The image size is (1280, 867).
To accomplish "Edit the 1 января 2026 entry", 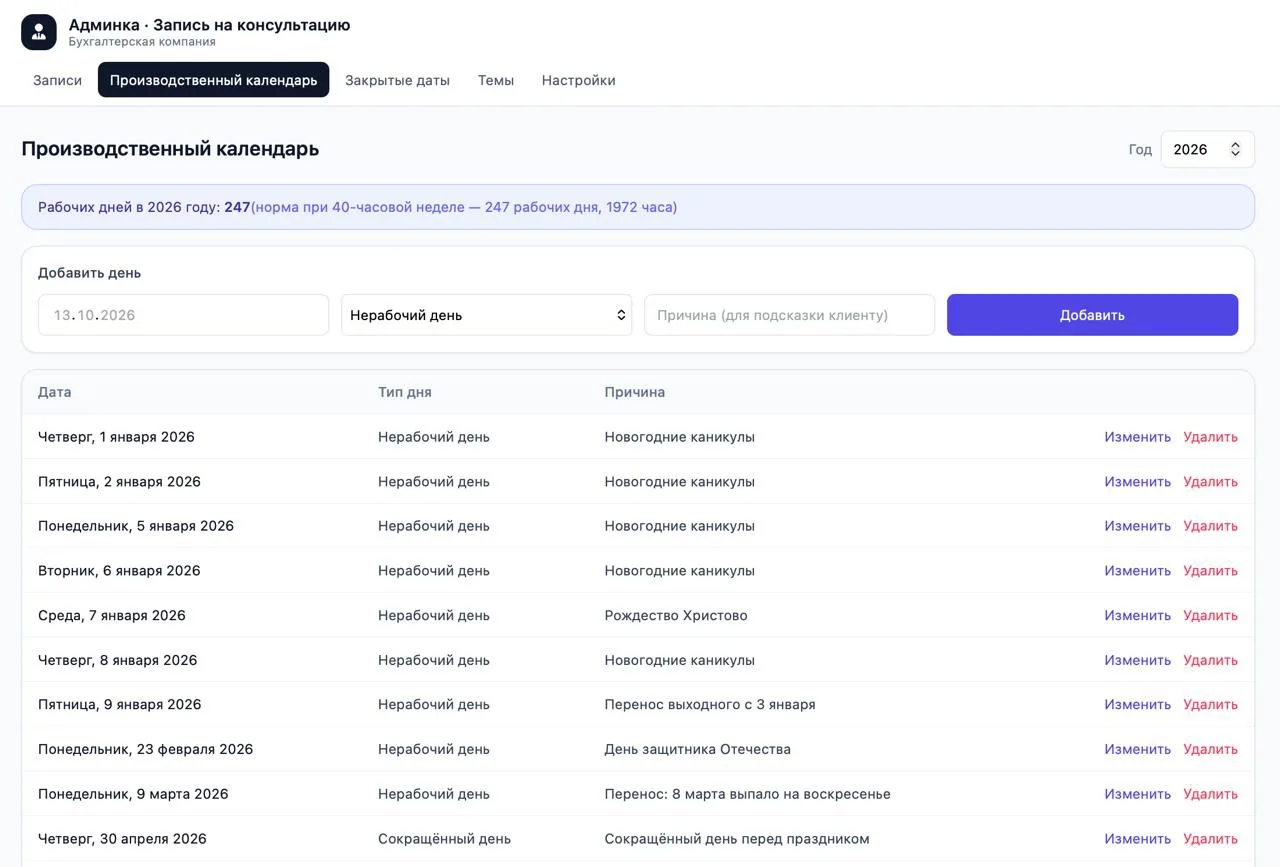I will point(1137,437).
